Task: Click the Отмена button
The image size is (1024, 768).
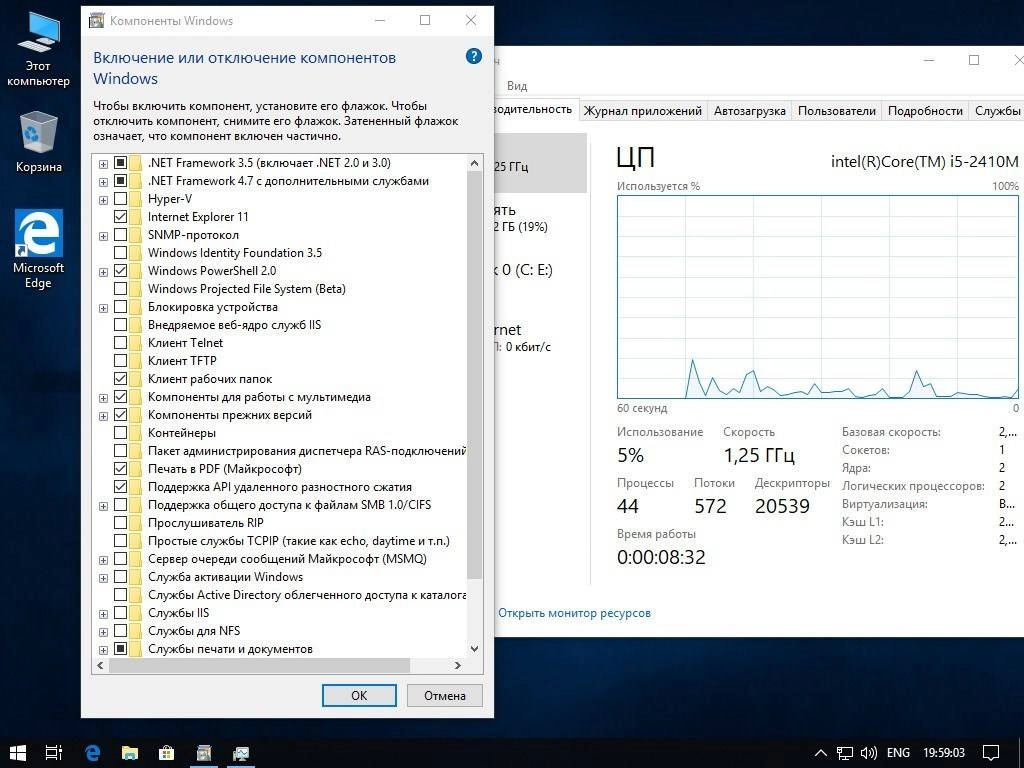Action: (445, 696)
